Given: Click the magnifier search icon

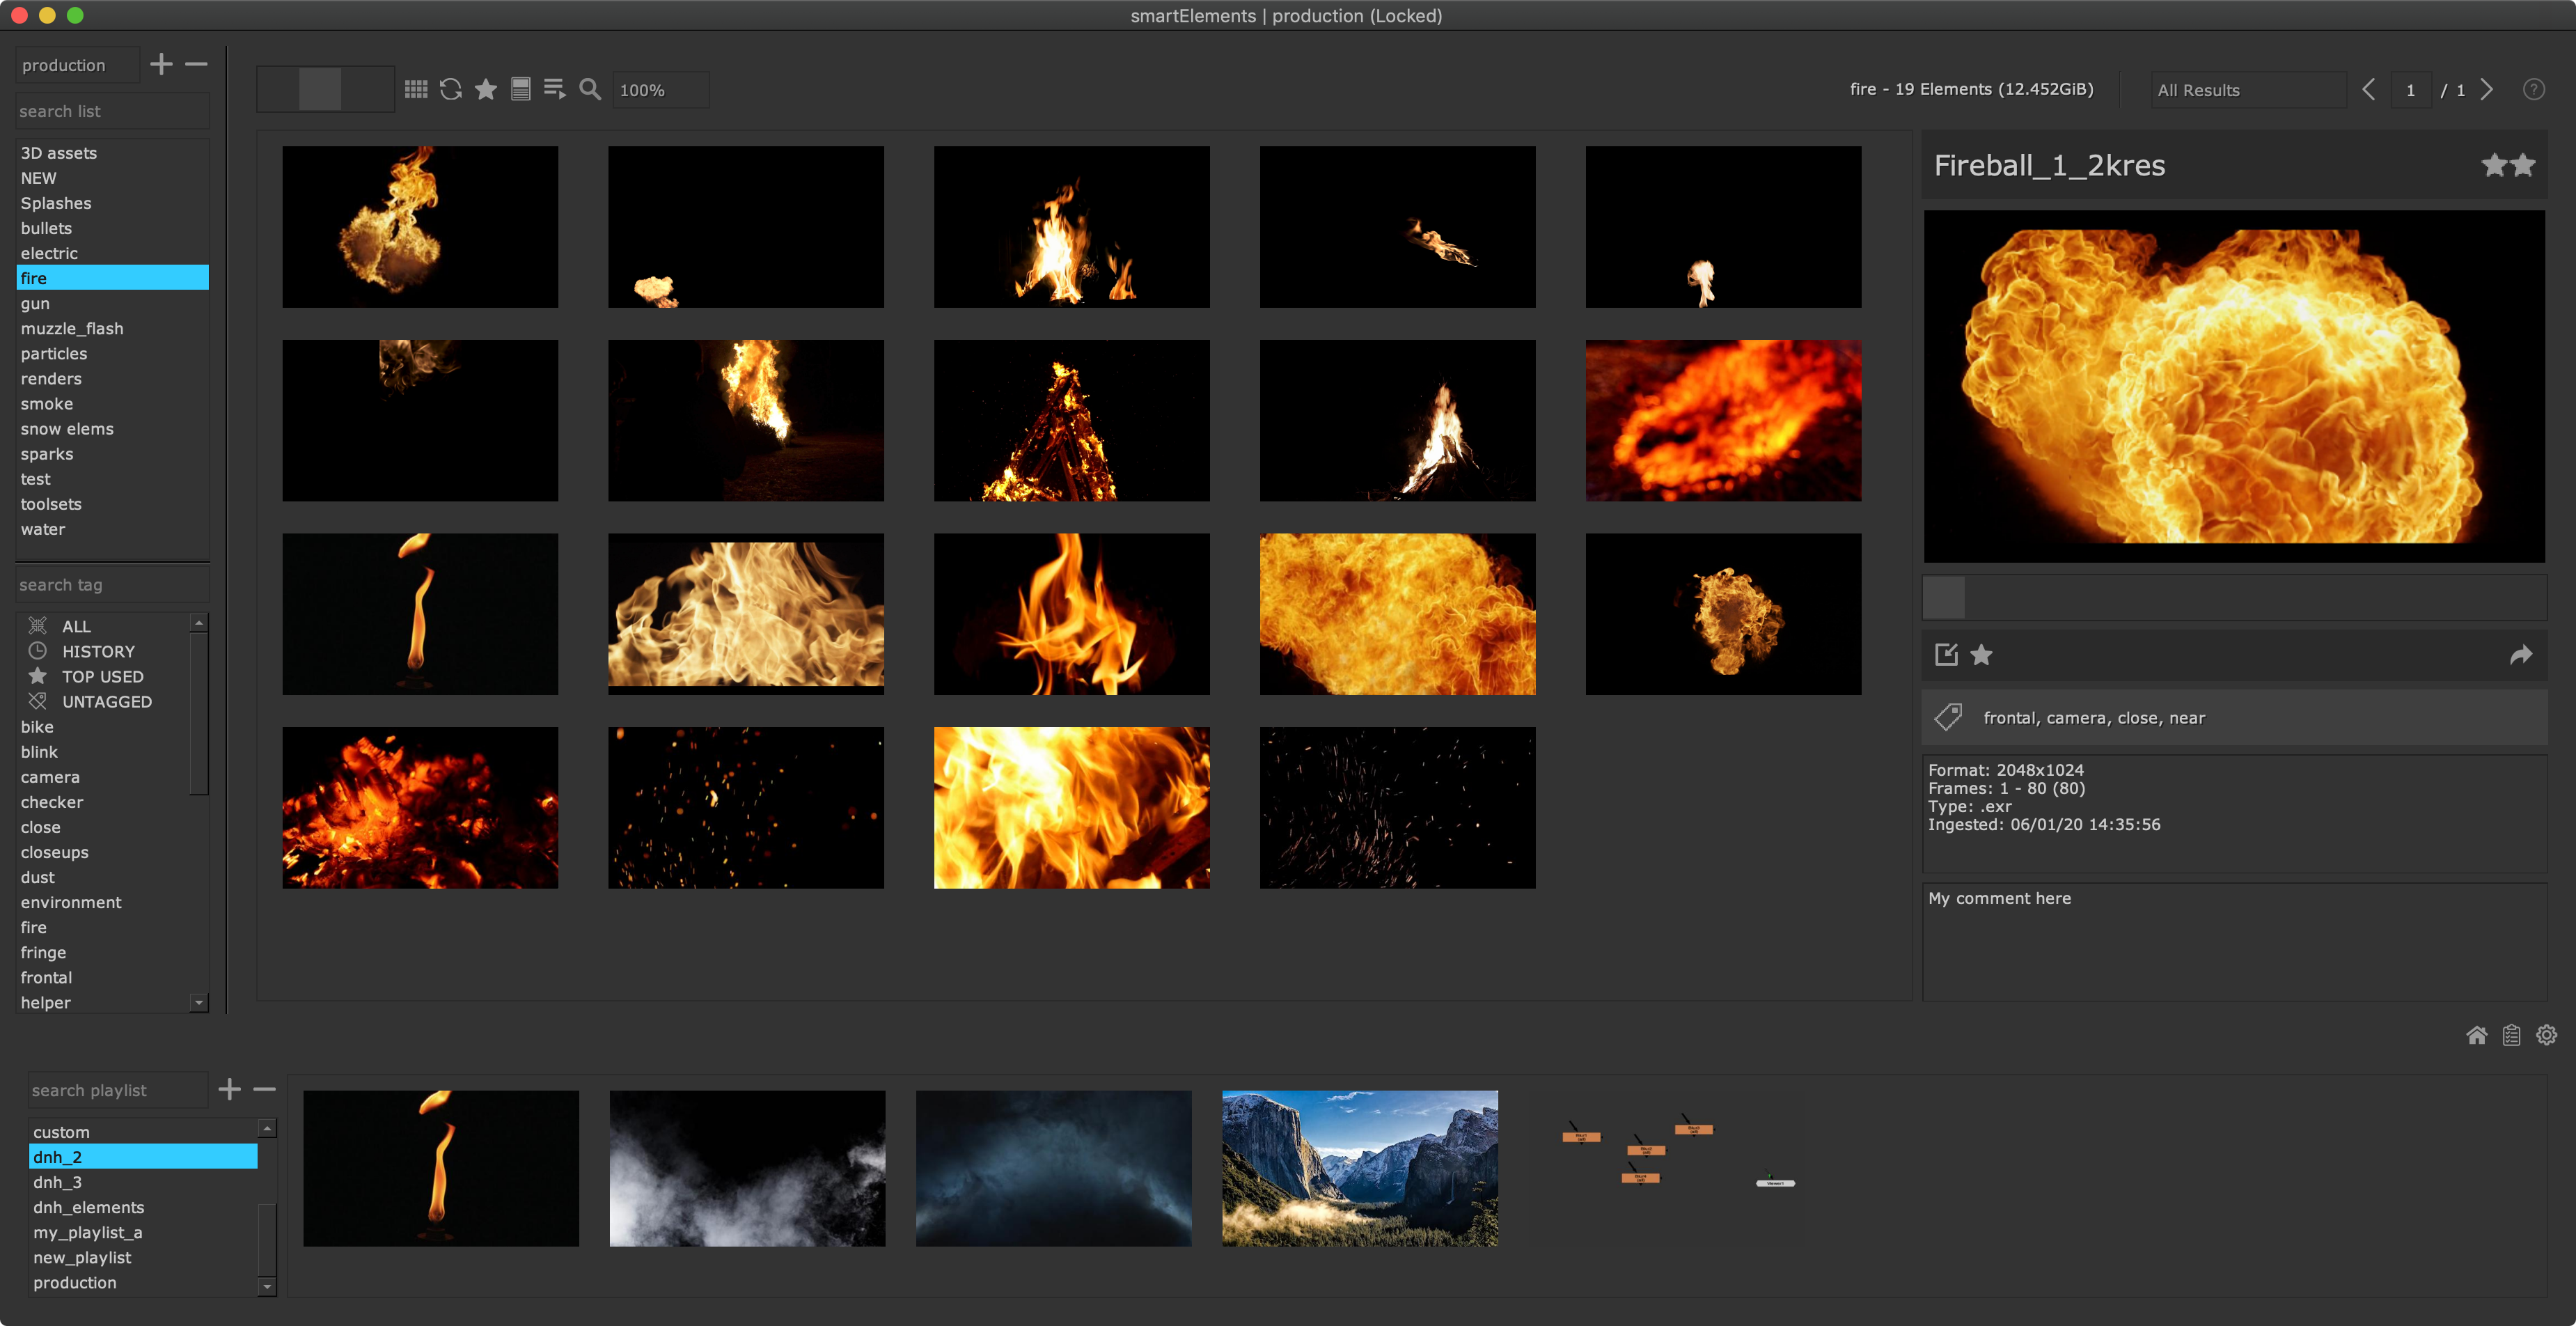Looking at the screenshot, I should click(590, 90).
